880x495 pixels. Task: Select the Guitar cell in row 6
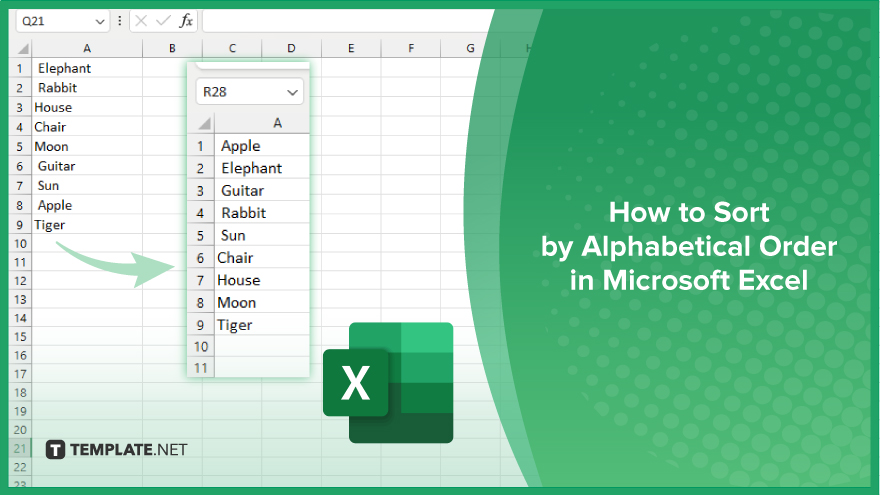tap(87, 166)
